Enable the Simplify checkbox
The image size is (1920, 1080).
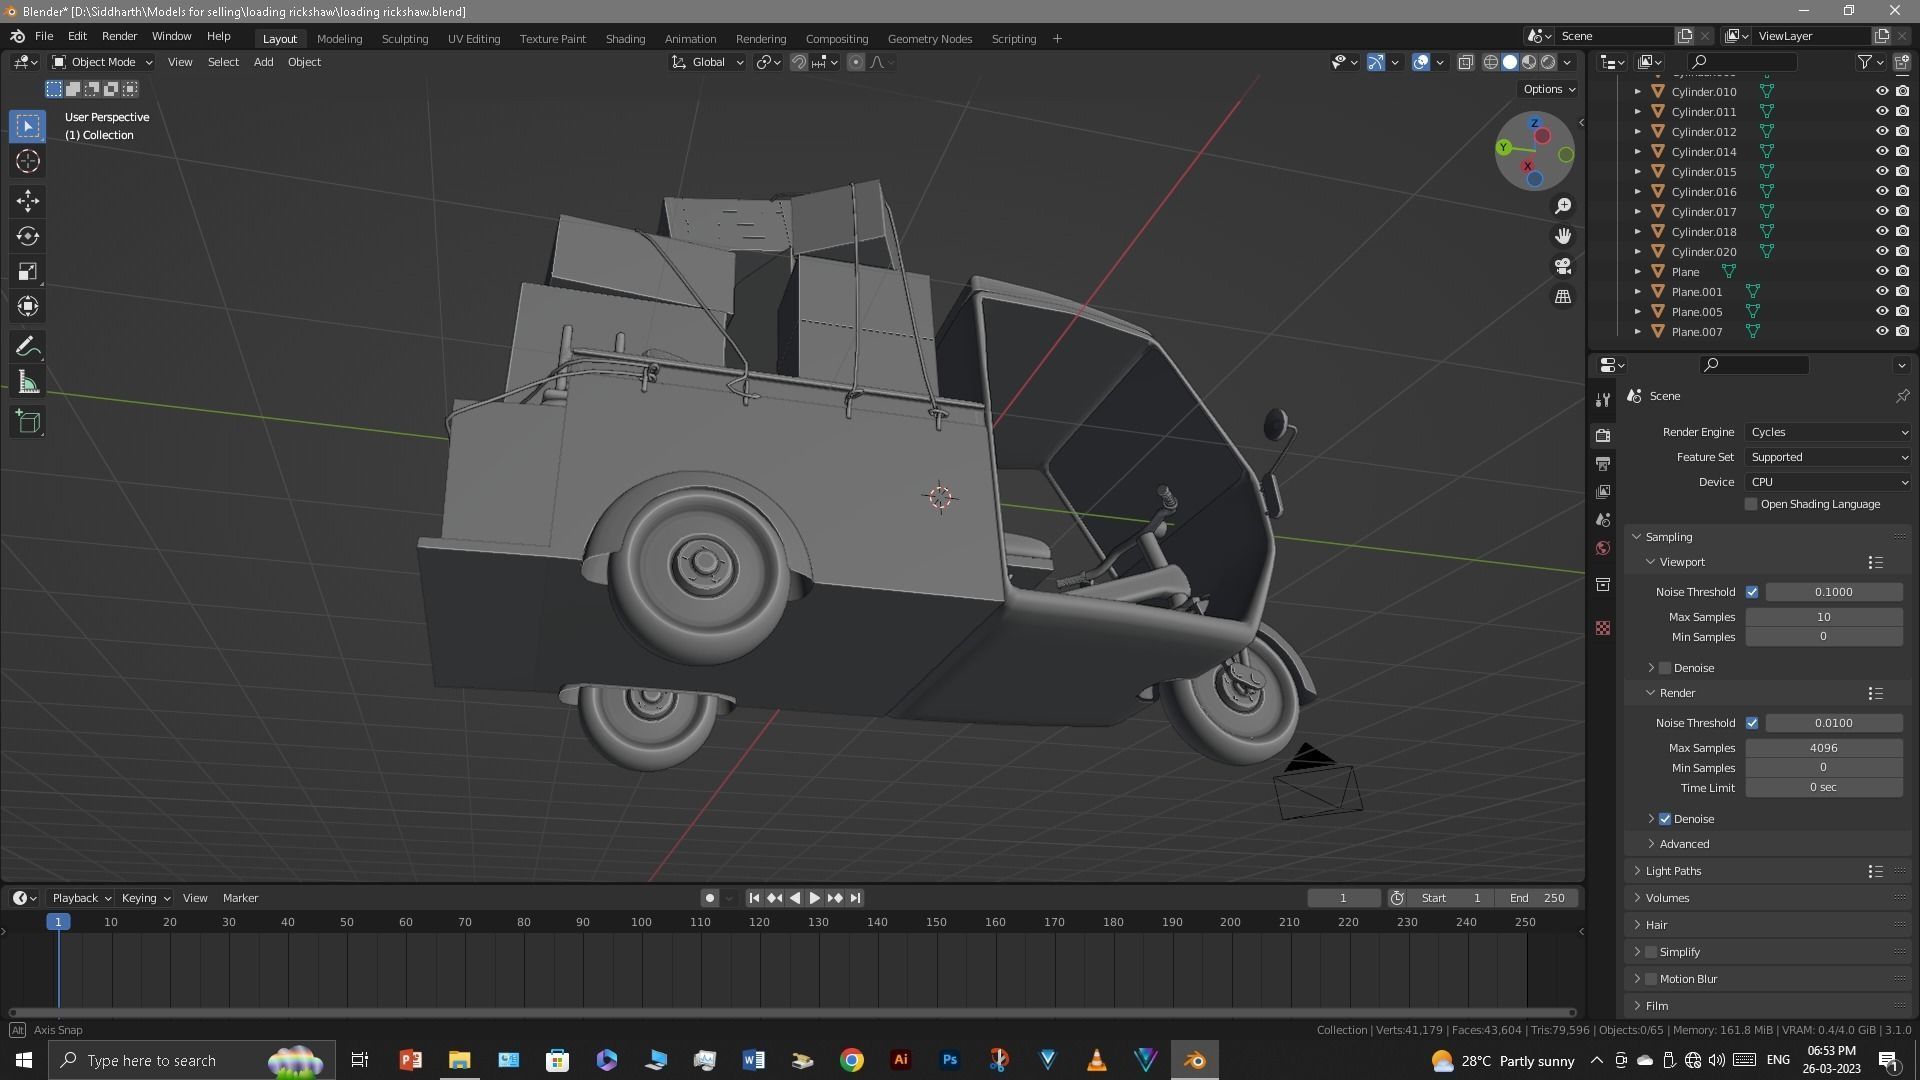point(1651,952)
